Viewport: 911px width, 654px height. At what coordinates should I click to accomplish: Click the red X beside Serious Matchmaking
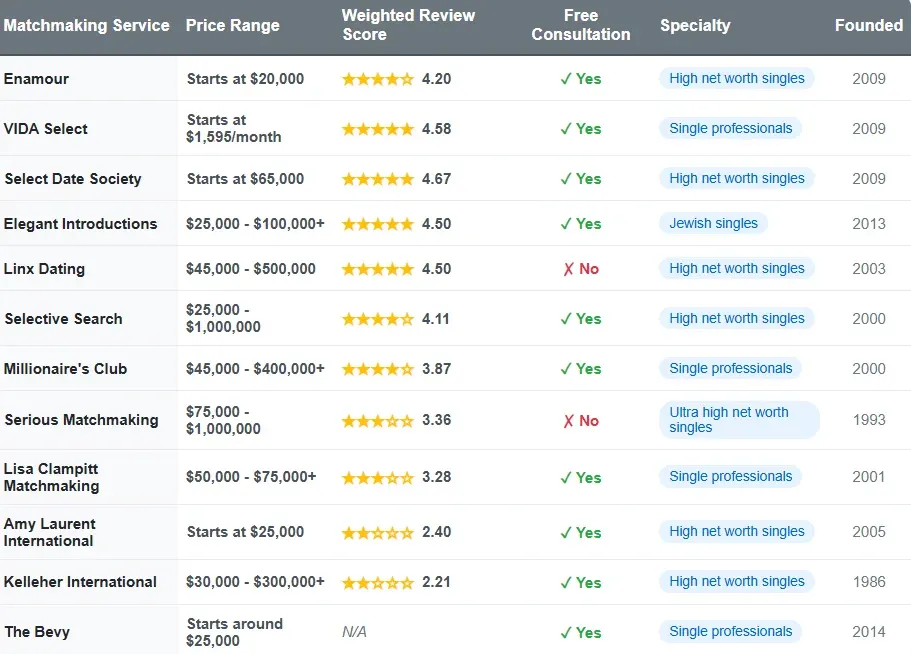point(580,420)
